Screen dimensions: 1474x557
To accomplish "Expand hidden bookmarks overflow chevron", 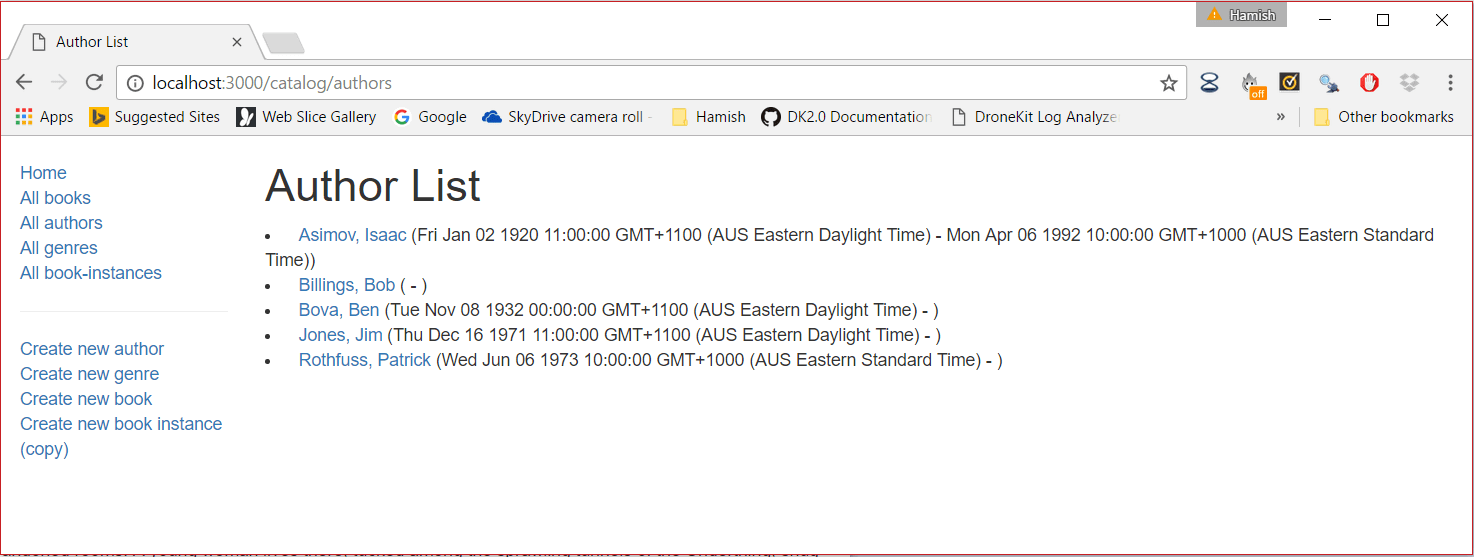I will point(1281,117).
